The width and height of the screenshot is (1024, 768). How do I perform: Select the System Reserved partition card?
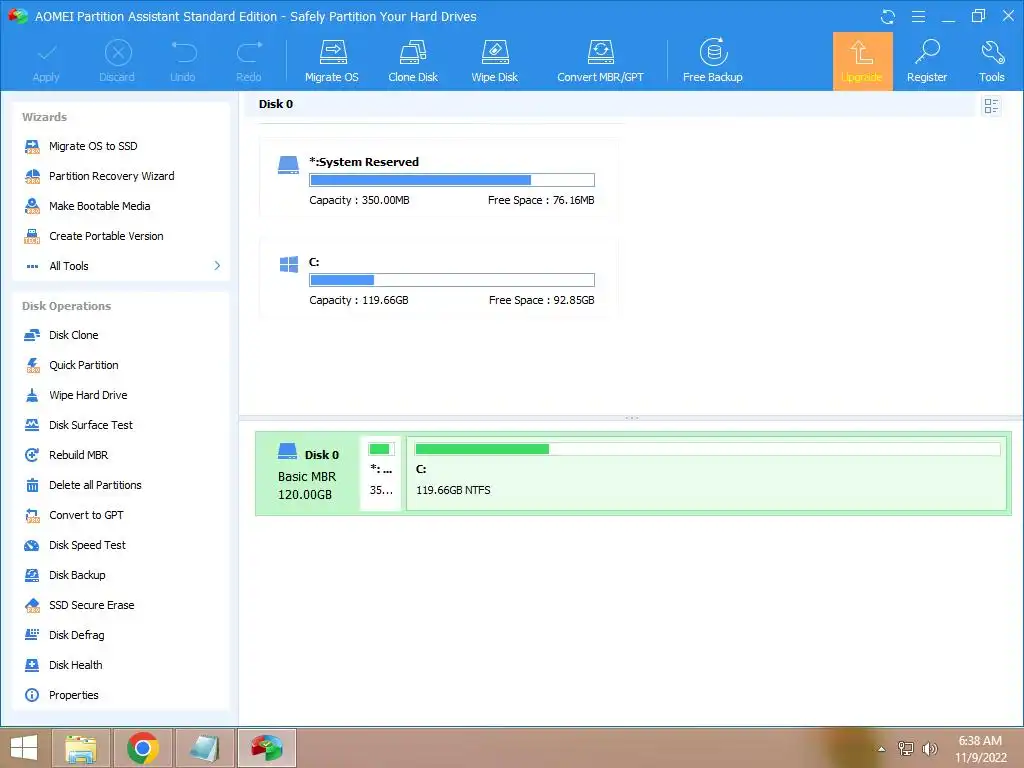[x=438, y=178]
